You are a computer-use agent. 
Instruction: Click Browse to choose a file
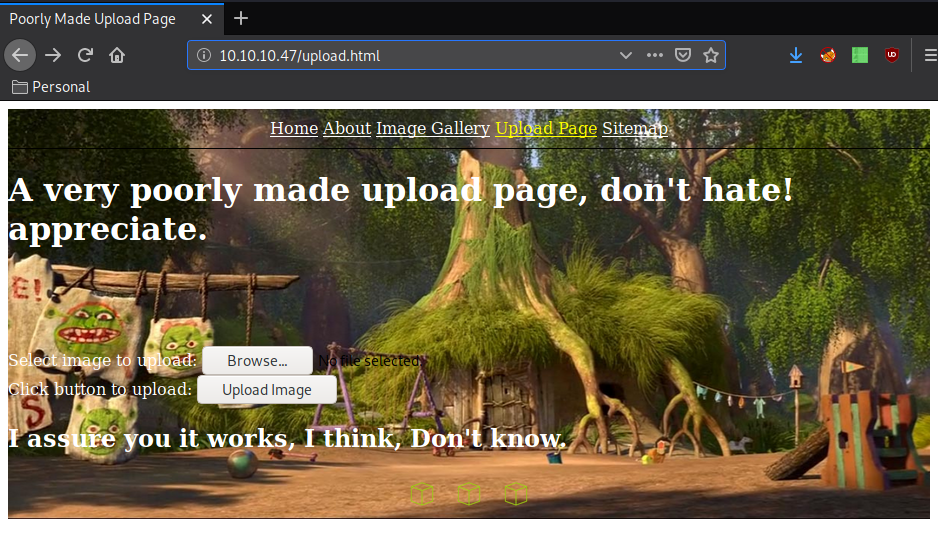(257, 361)
